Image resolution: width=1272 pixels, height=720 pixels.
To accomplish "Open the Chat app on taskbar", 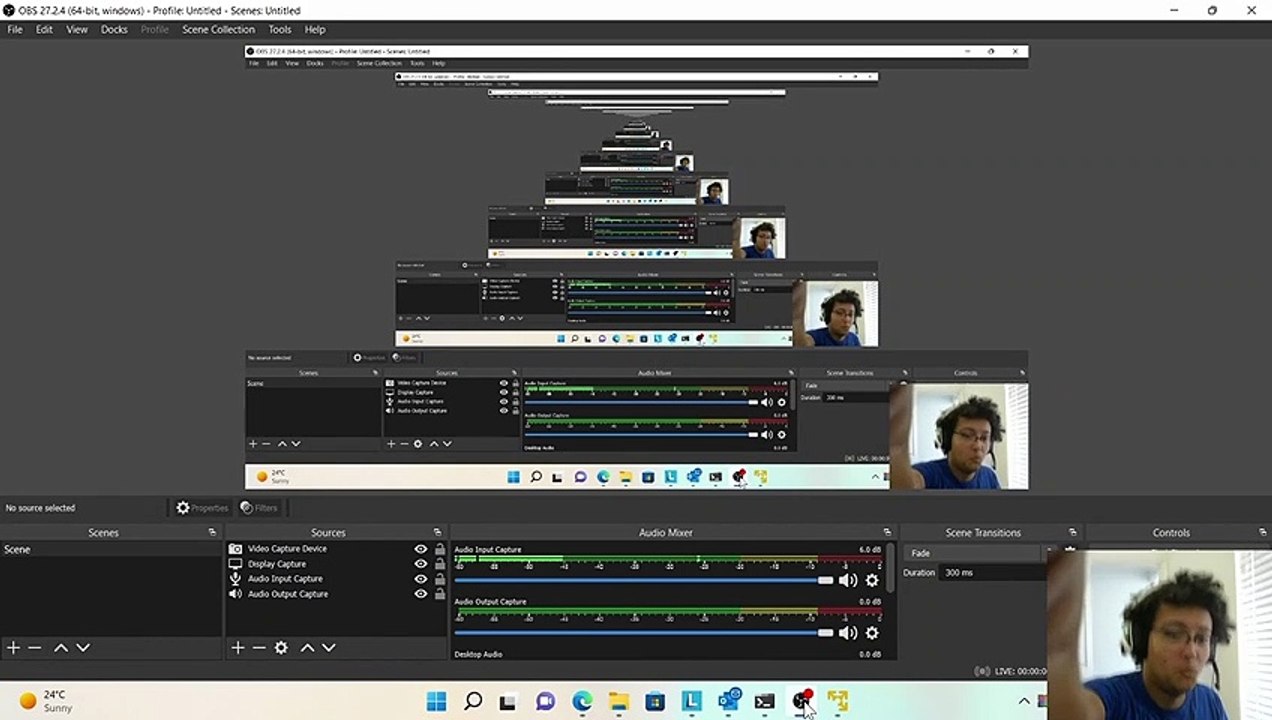I will pos(545,701).
